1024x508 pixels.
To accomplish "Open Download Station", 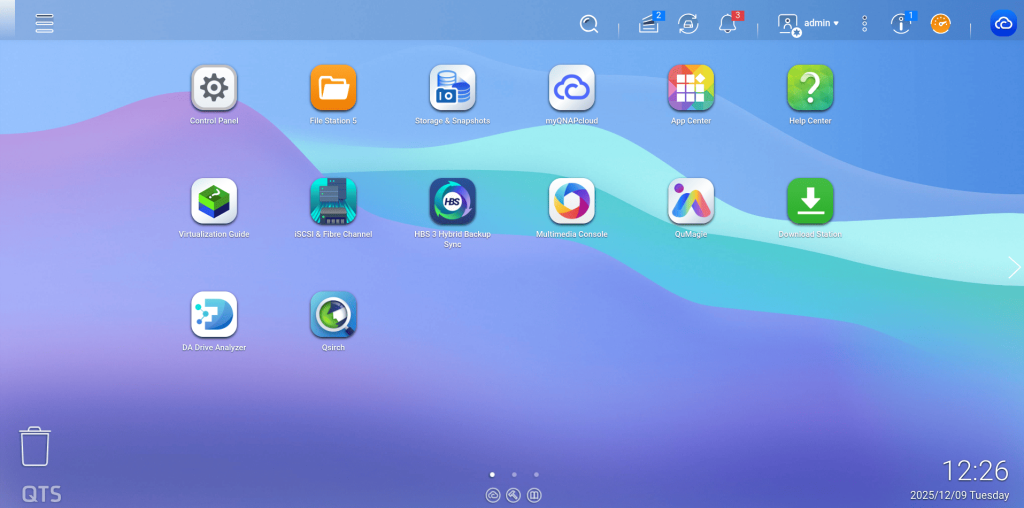I will [809, 202].
